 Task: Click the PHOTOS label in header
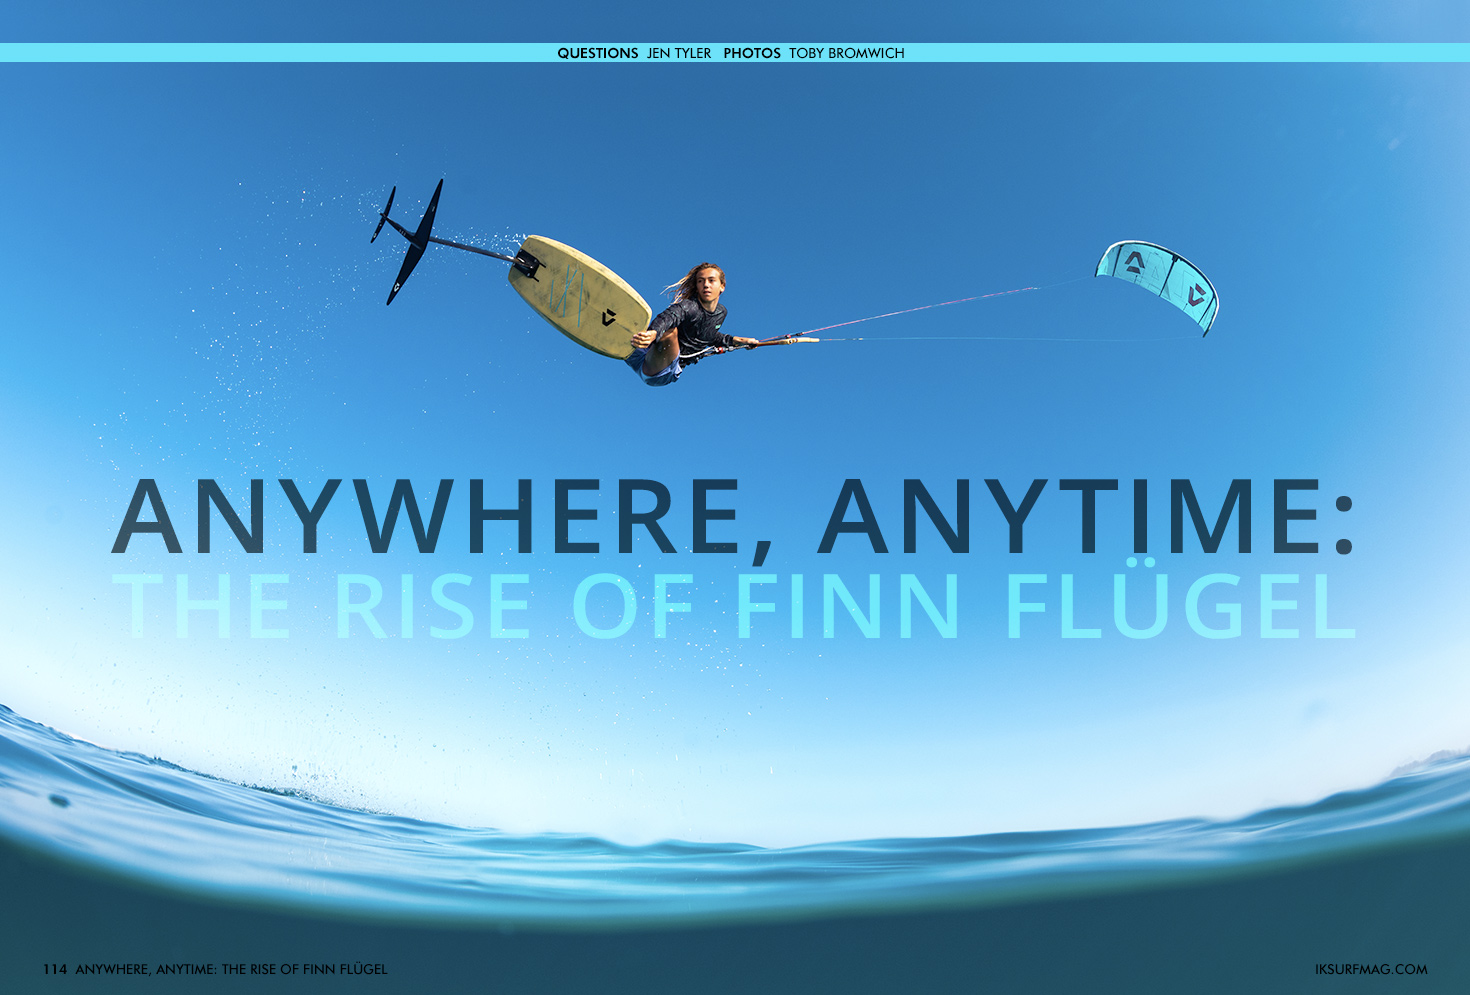tap(751, 53)
